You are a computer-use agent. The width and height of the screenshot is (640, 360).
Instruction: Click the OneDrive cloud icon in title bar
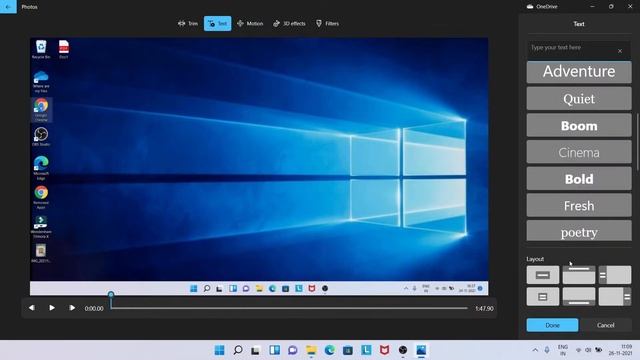pos(530,7)
